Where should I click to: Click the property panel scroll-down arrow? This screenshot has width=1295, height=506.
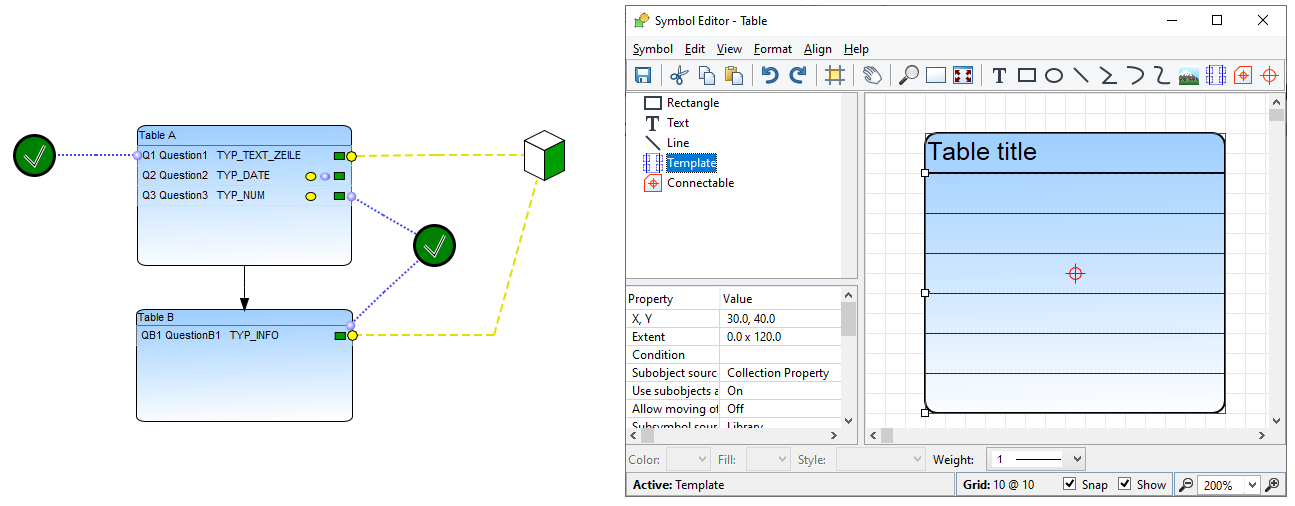tap(849, 421)
